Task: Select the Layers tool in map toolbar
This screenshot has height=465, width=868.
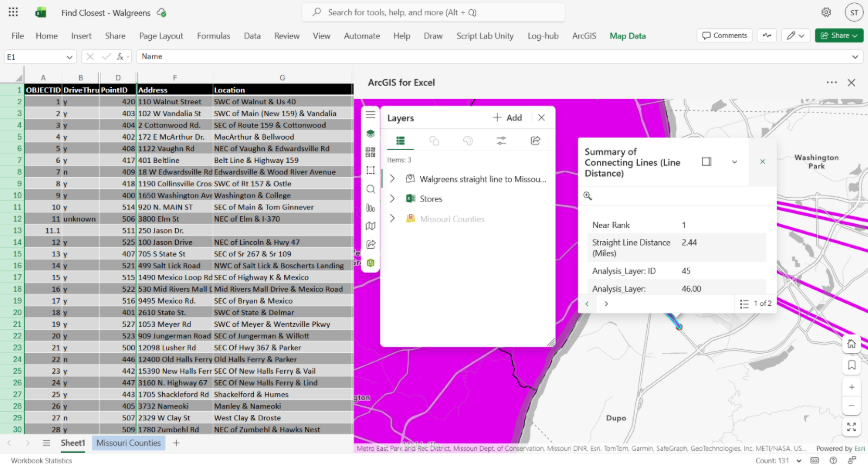Action: tap(370, 133)
